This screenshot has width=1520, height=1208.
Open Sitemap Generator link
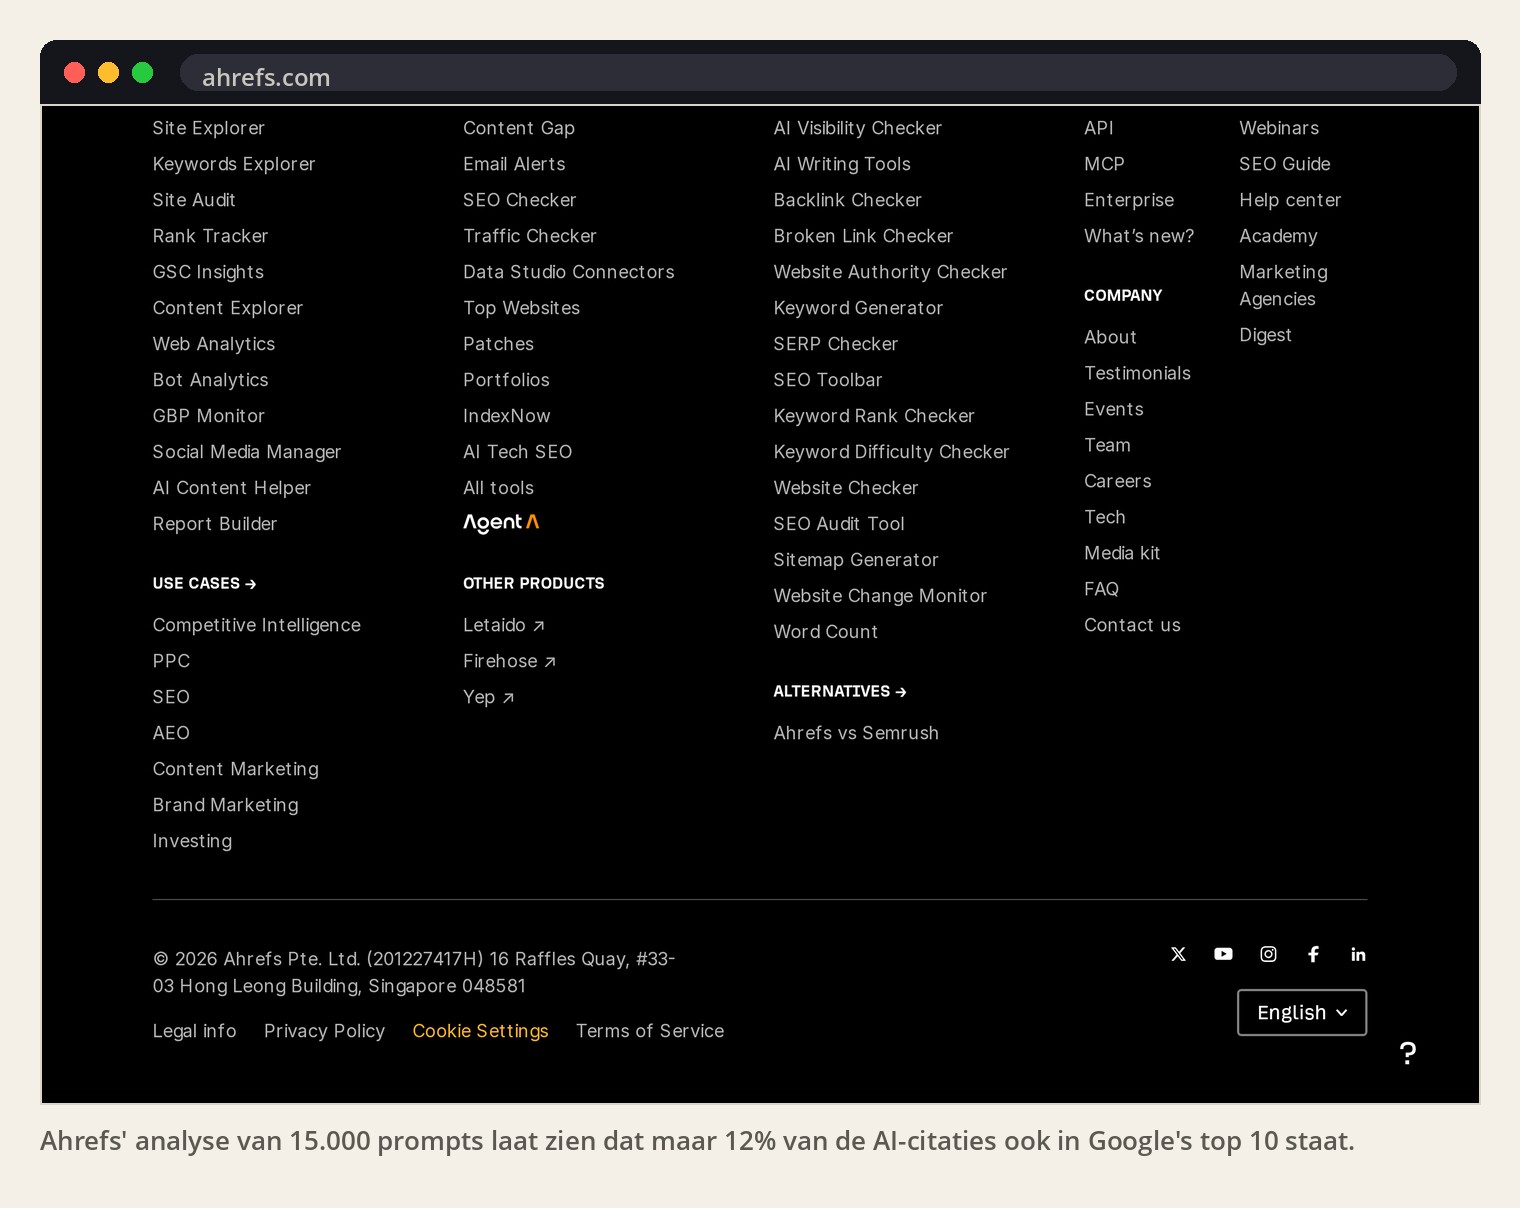tap(856, 560)
